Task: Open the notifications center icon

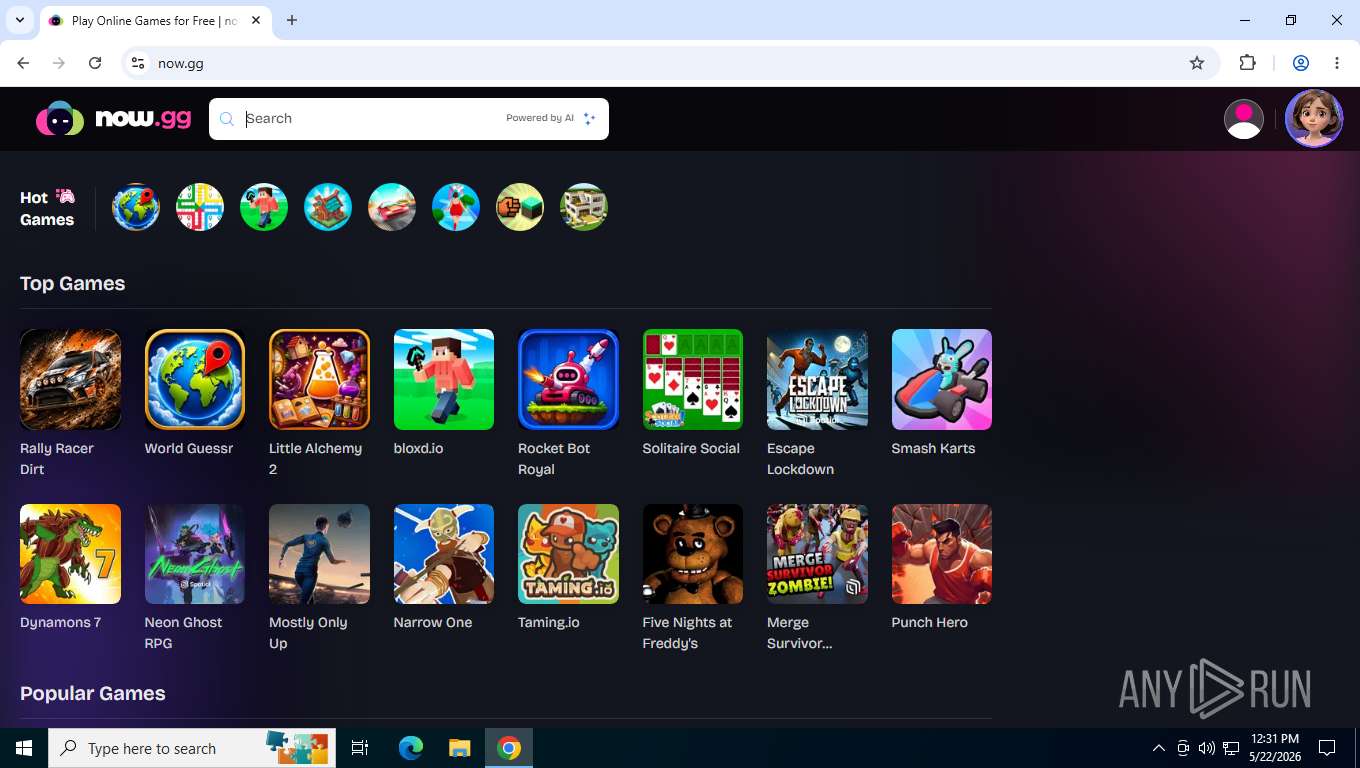Action: 1327,748
